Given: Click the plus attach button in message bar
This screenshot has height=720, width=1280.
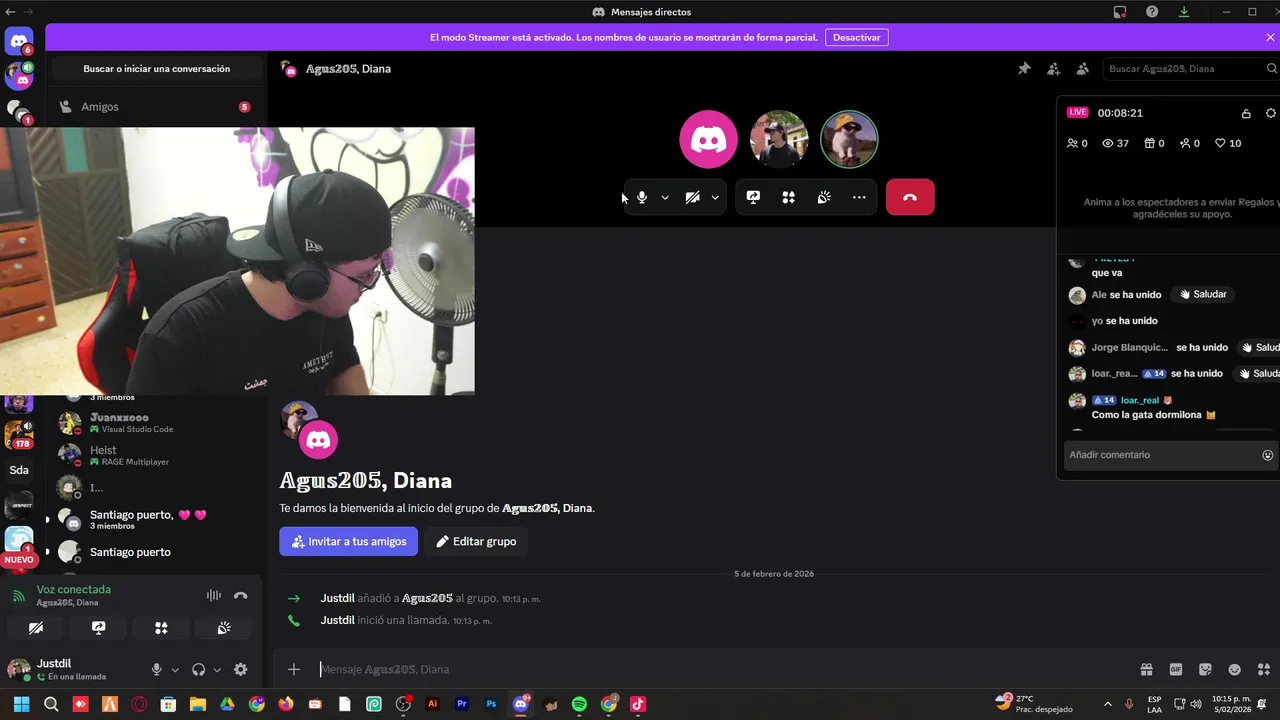Looking at the screenshot, I should (x=293, y=669).
